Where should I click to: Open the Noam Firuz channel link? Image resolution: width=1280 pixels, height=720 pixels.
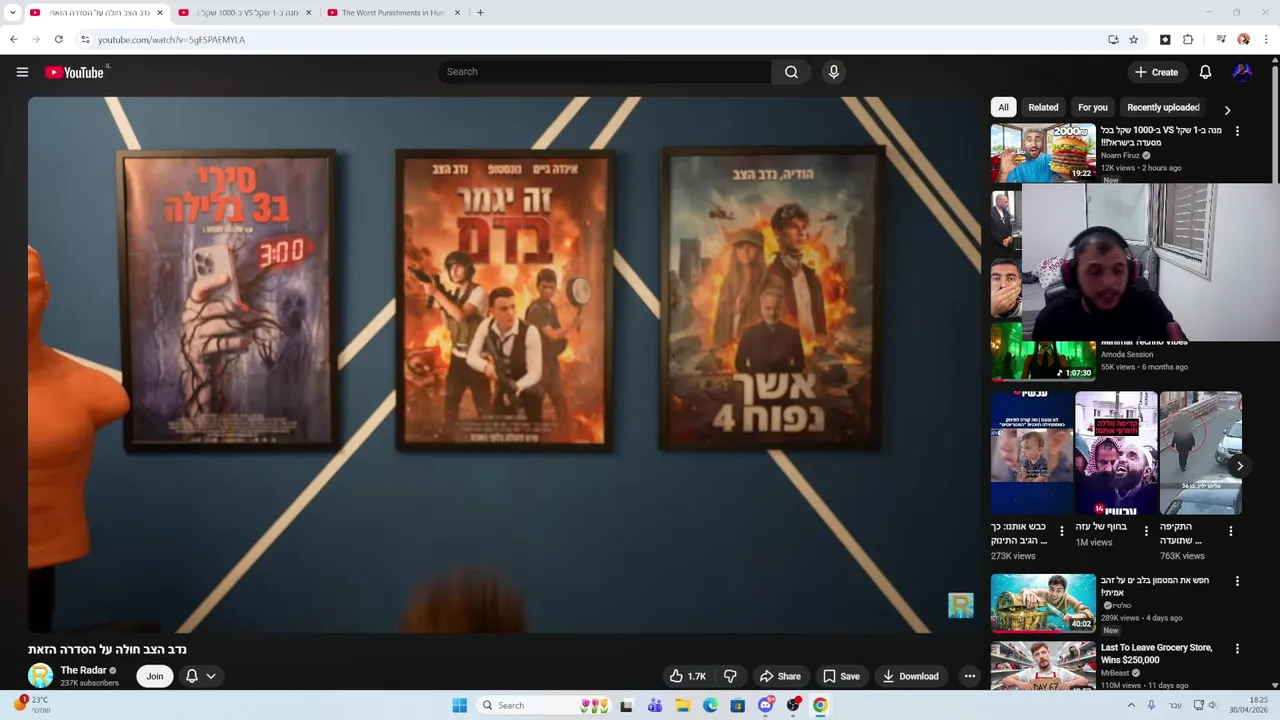point(1119,155)
